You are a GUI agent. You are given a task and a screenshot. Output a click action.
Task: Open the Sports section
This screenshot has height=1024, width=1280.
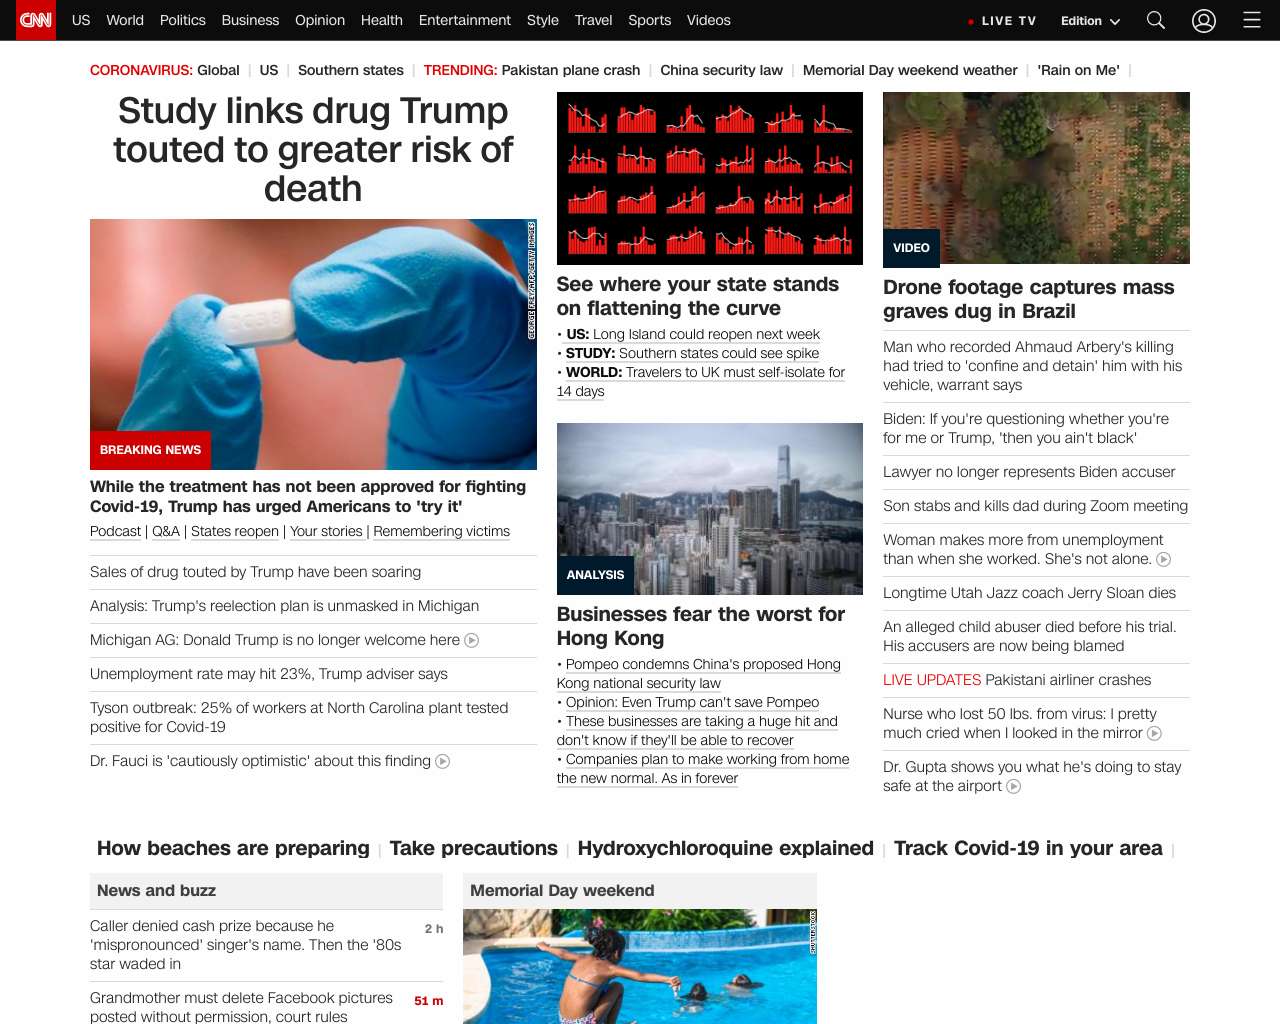click(650, 20)
